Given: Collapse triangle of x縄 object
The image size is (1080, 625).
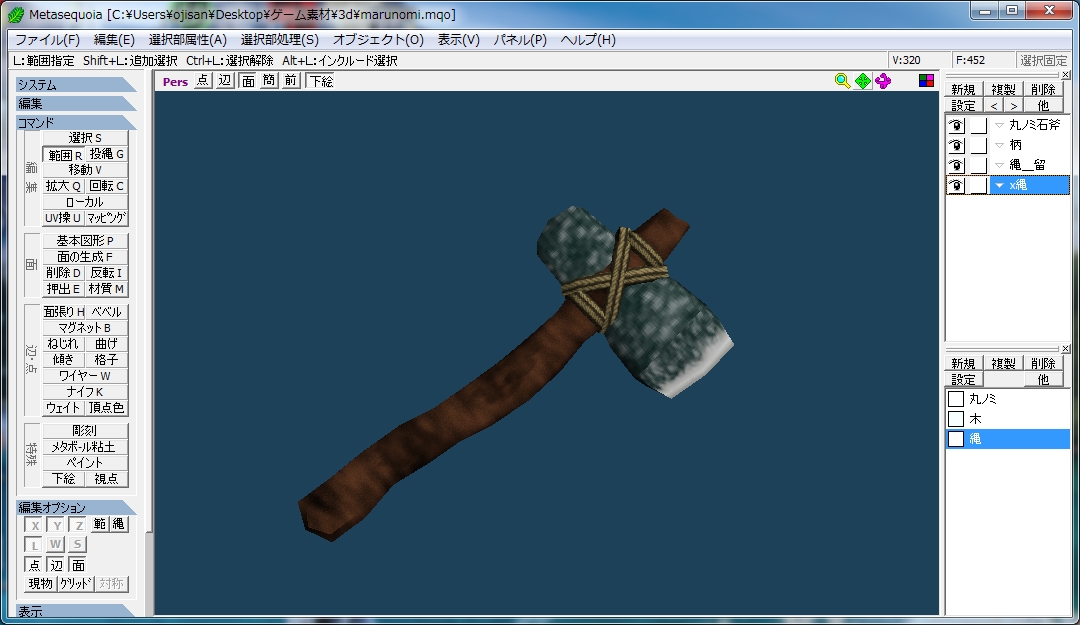Looking at the screenshot, I should tap(999, 185).
